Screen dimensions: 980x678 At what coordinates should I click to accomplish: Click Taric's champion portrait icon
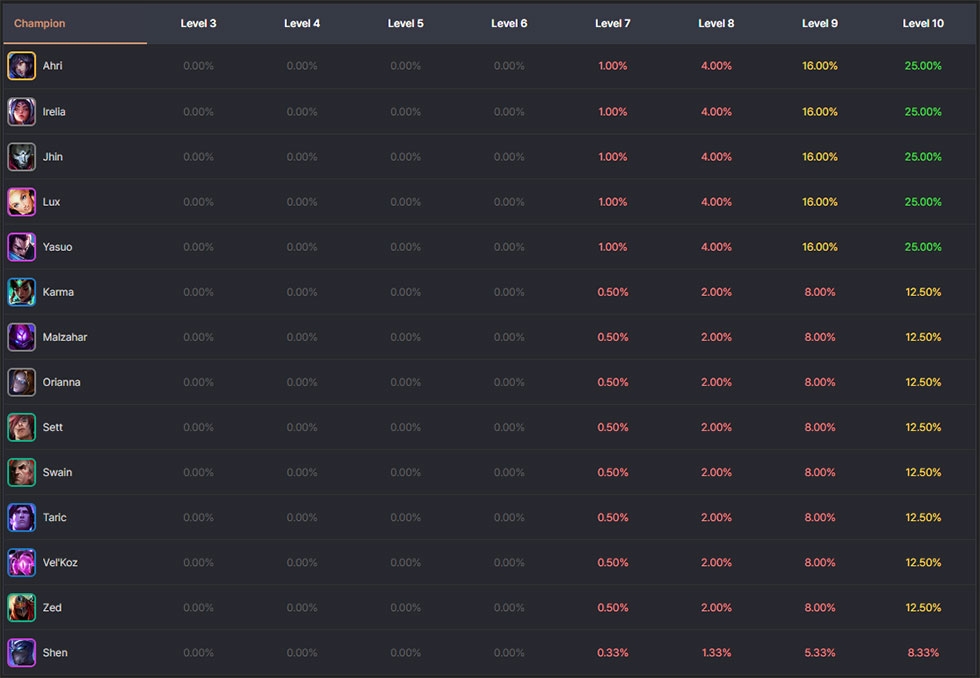pyautogui.click(x=21, y=517)
